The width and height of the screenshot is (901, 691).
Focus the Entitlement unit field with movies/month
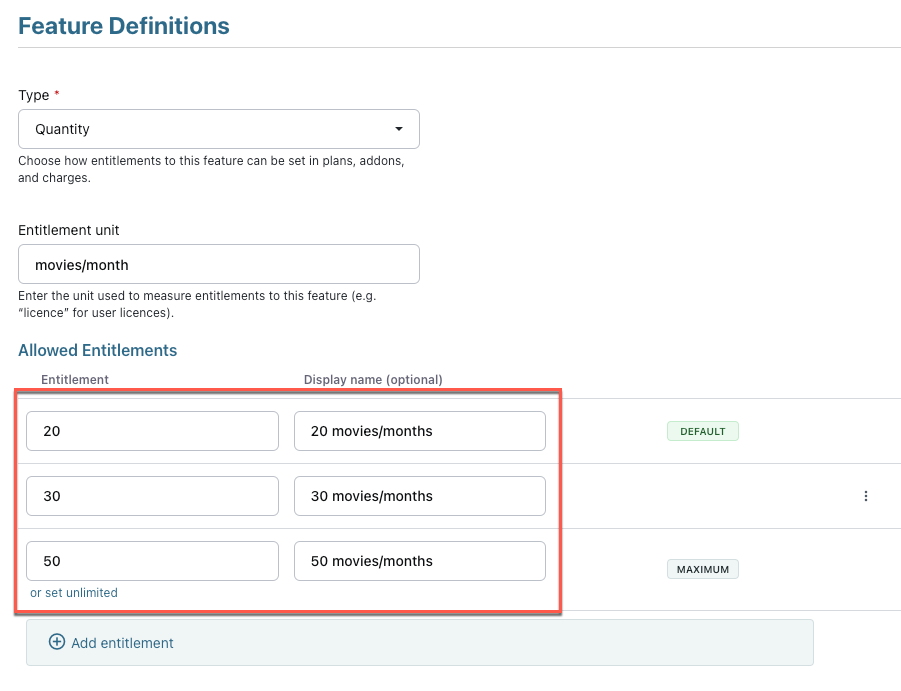218,265
